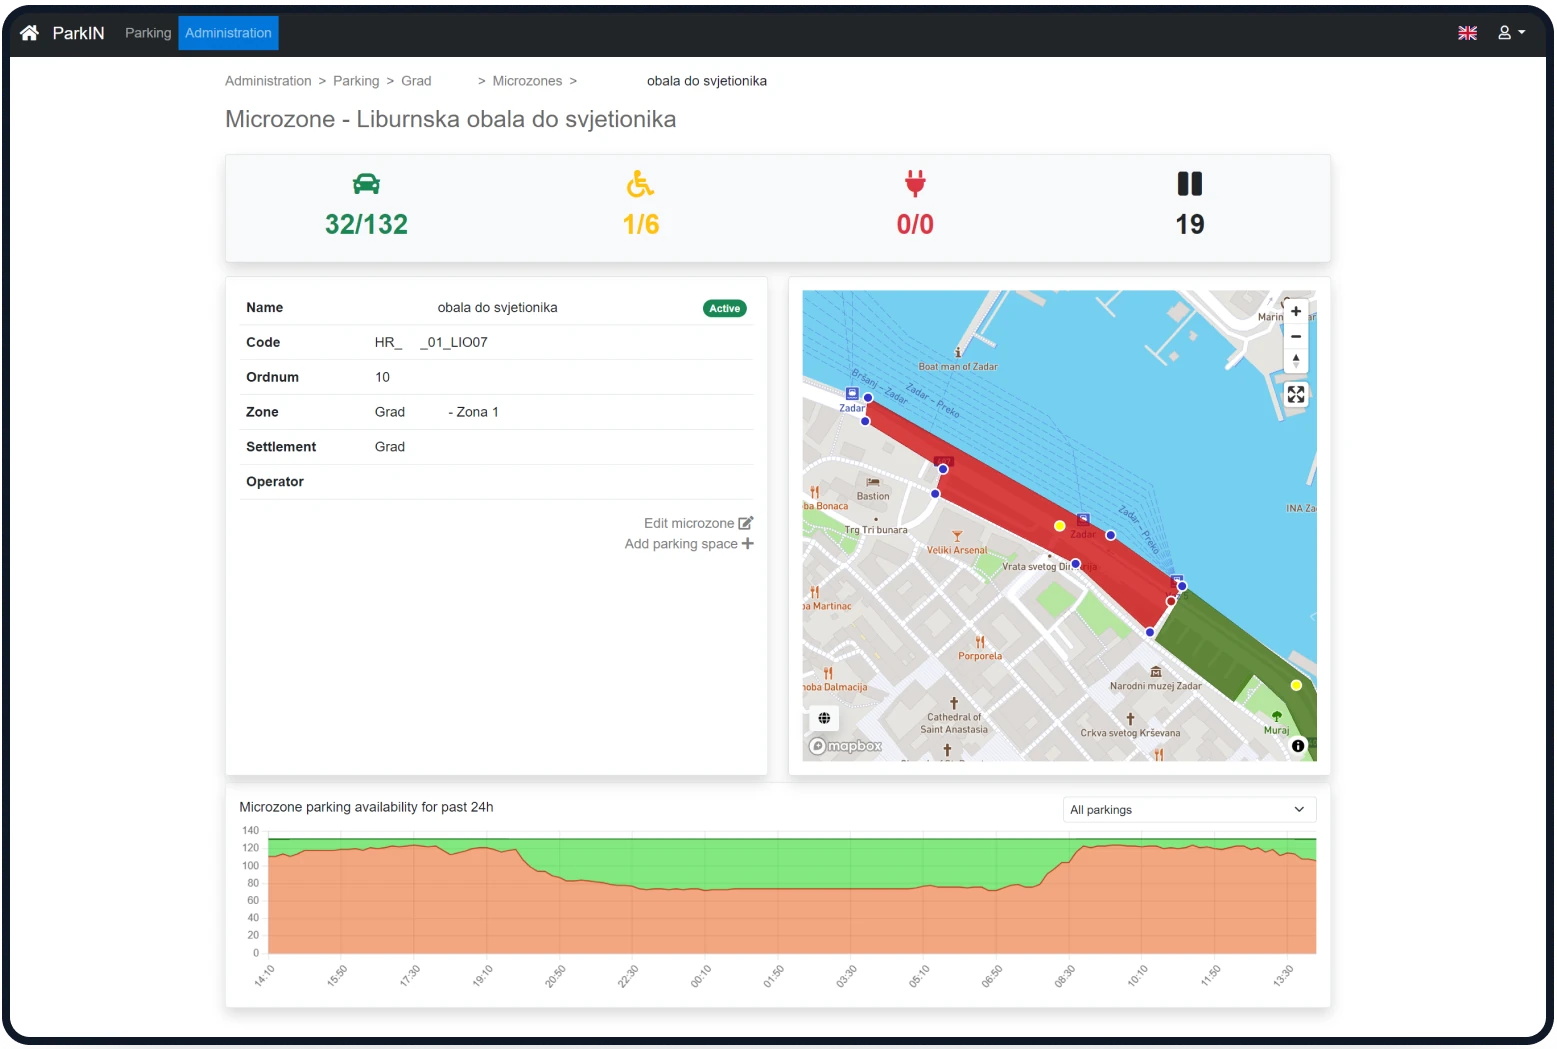Click the Active status badge

click(725, 308)
